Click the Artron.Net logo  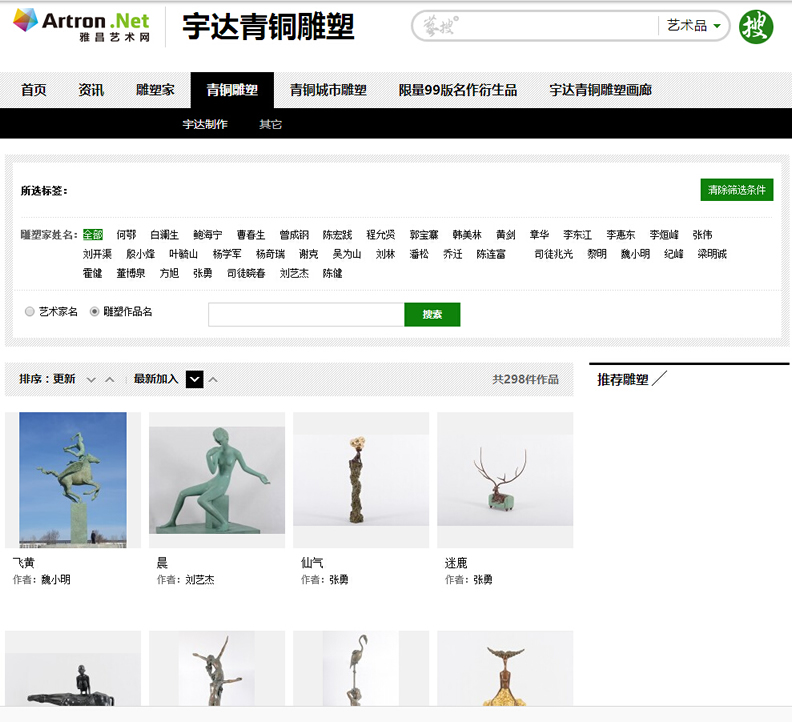(81, 25)
